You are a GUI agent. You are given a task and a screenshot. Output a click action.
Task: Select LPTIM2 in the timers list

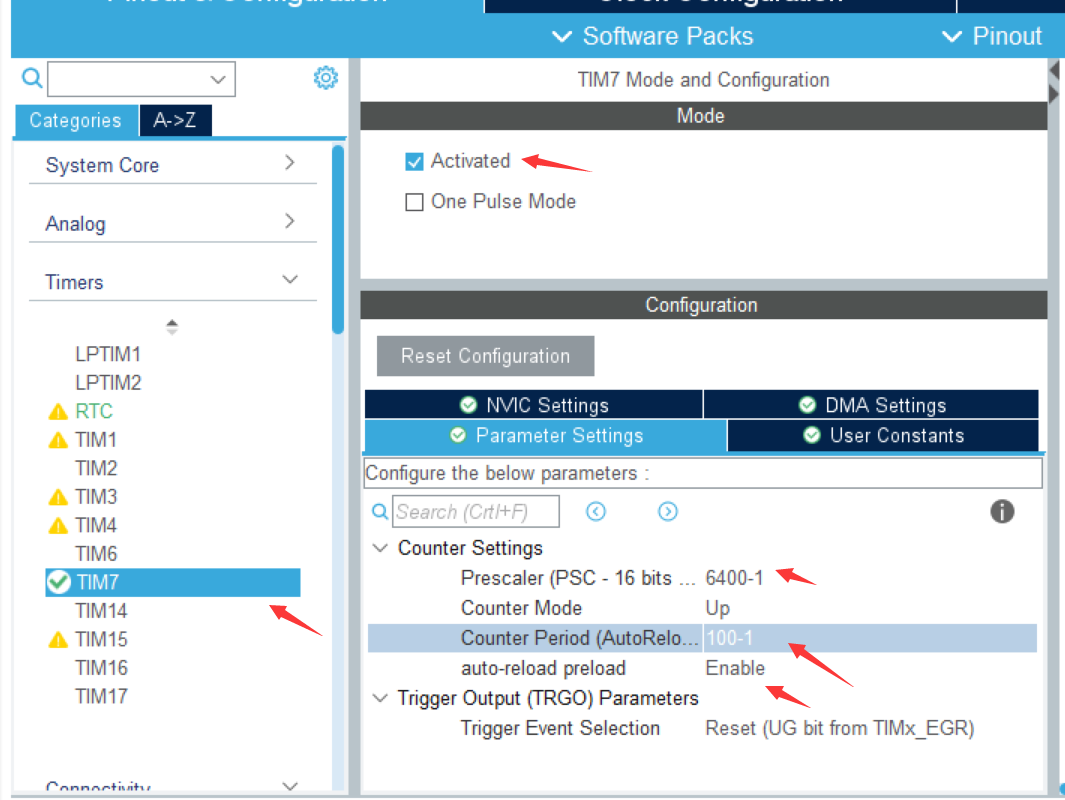[x=108, y=383]
